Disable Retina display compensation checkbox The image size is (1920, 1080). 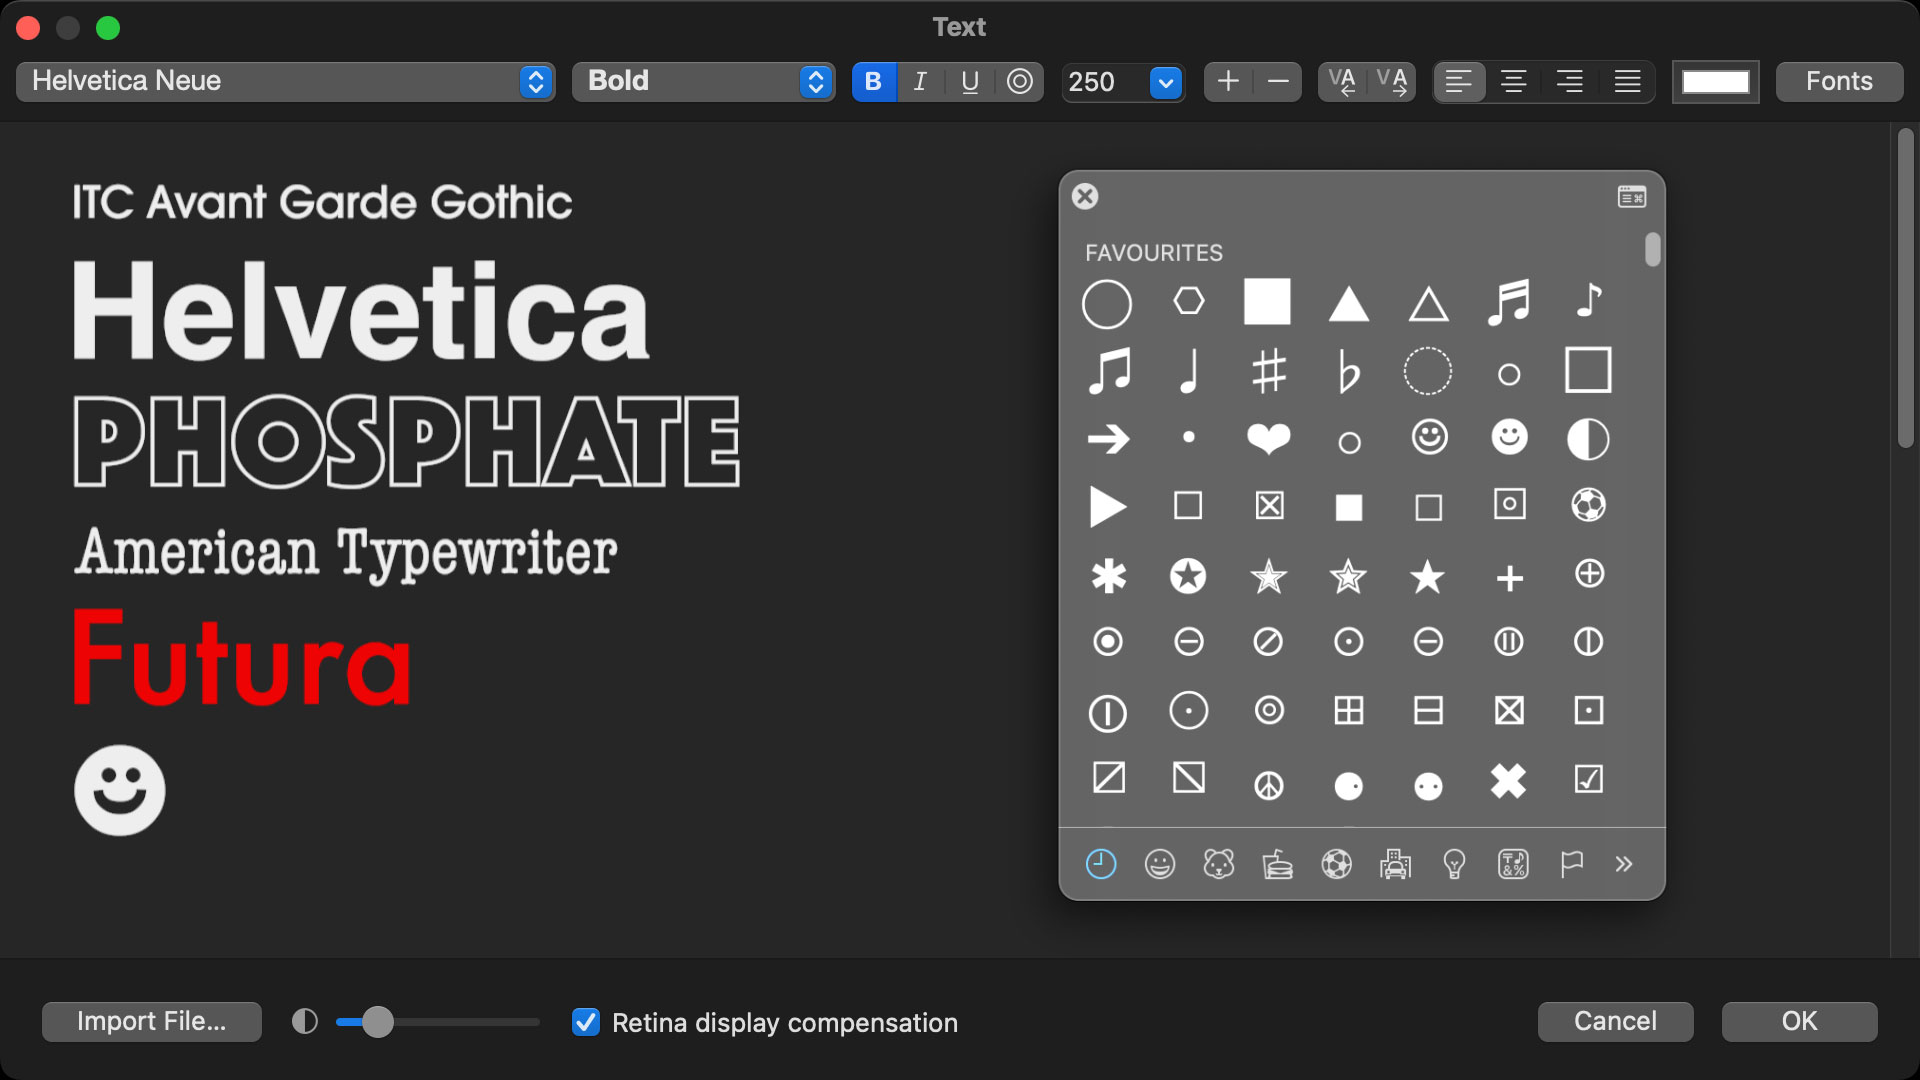coord(586,1022)
